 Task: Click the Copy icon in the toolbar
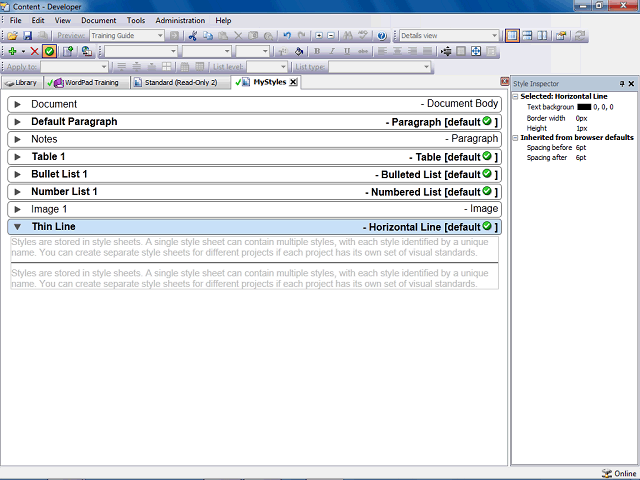tap(208, 36)
